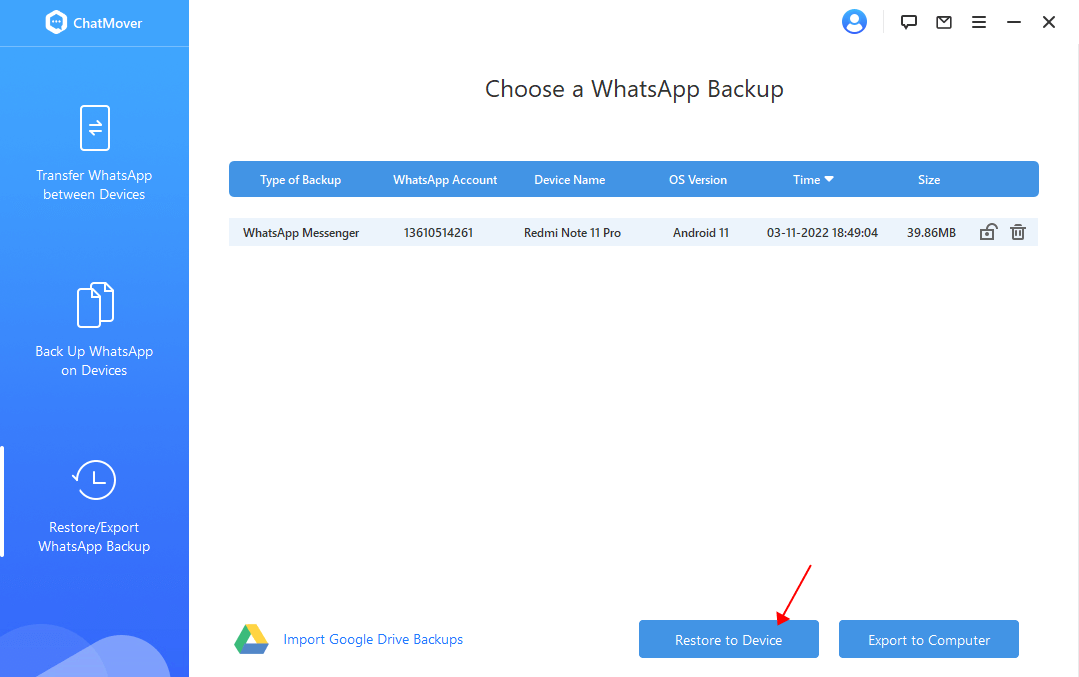Delete the Redmi Note 11 Pro backup
The image size is (1079, 677).
tap(1017, 231)
